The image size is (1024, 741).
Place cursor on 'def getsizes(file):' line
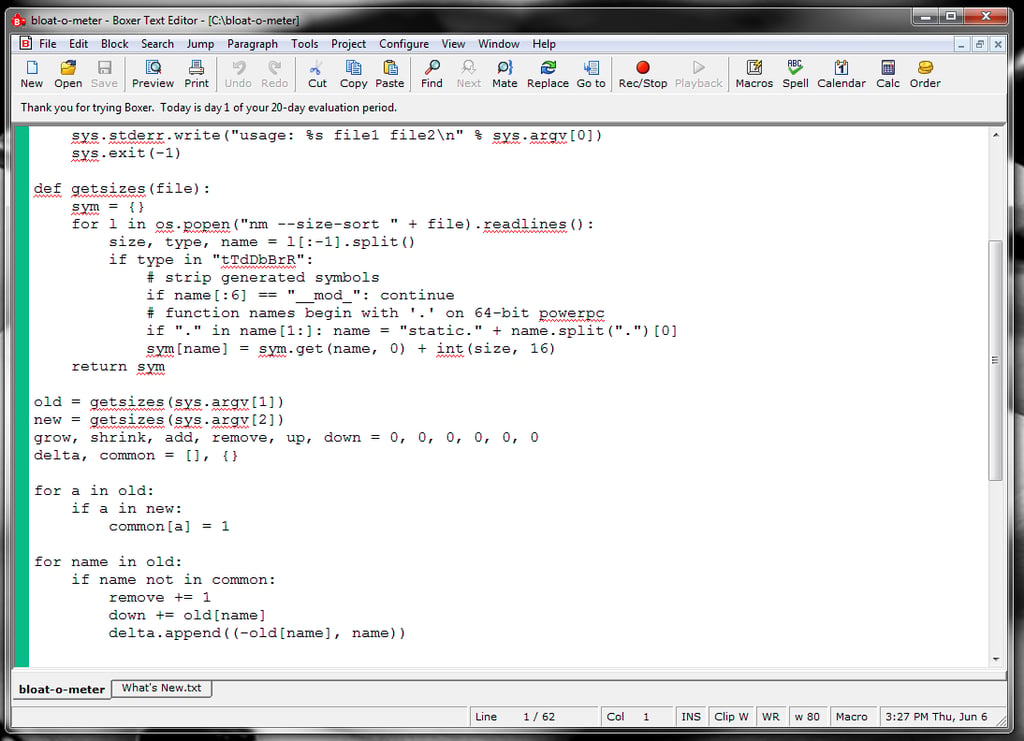coord(122,189)
